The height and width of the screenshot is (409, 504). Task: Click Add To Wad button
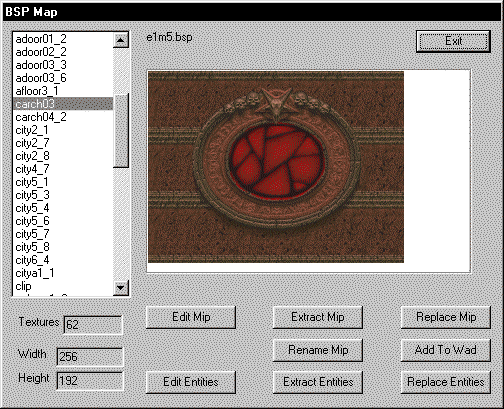click(446, 350)
